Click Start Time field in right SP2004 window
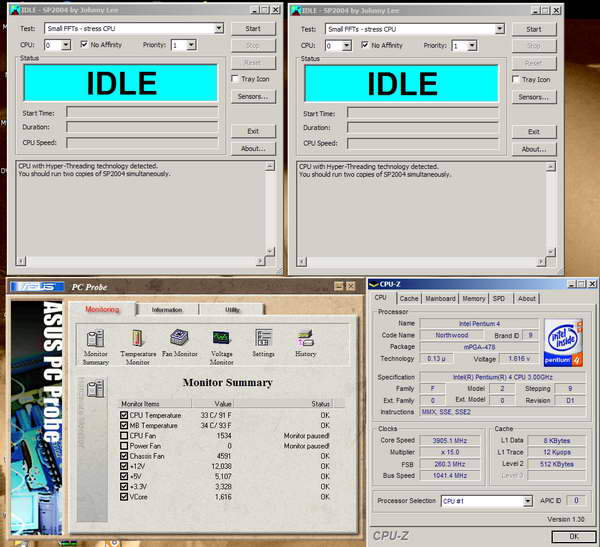The height and width of the screenshot is (547, 600). click(423, 113)
